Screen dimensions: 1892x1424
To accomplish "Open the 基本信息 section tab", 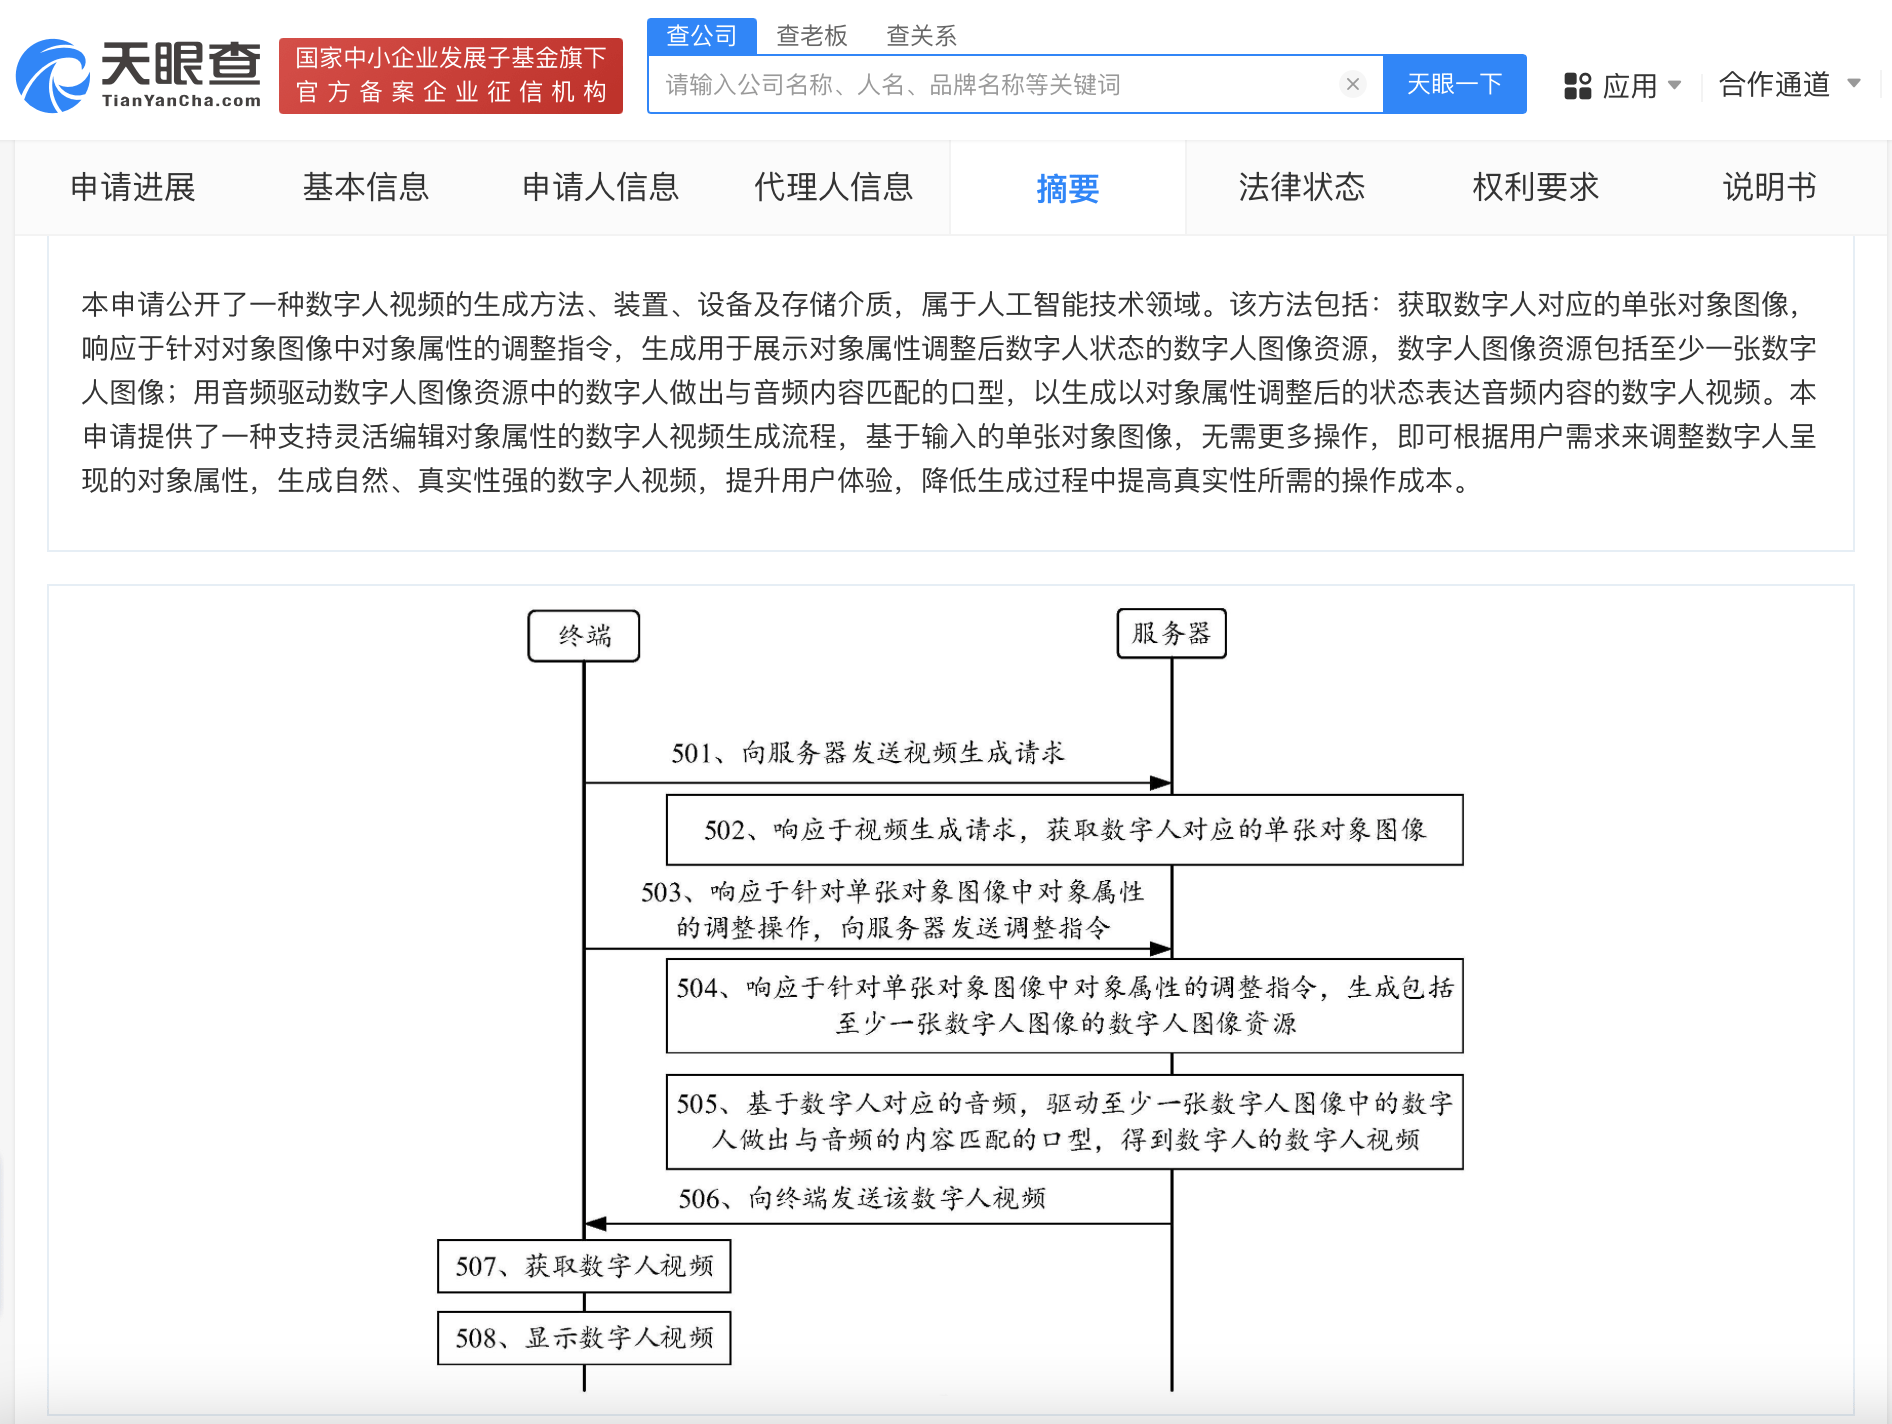I will [x=366, y=188].
